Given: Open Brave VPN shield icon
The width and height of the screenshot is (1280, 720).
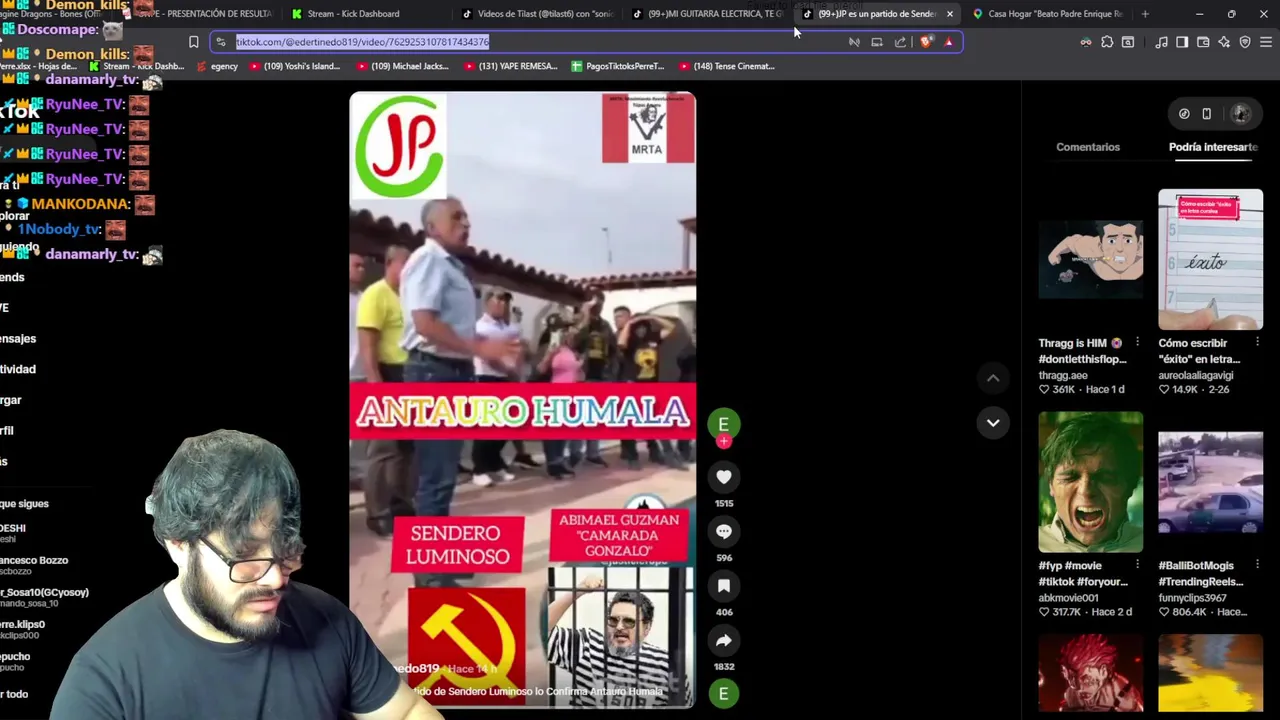Looking at the screenshot, I should pyautogui.click(x=1245, y=42).
